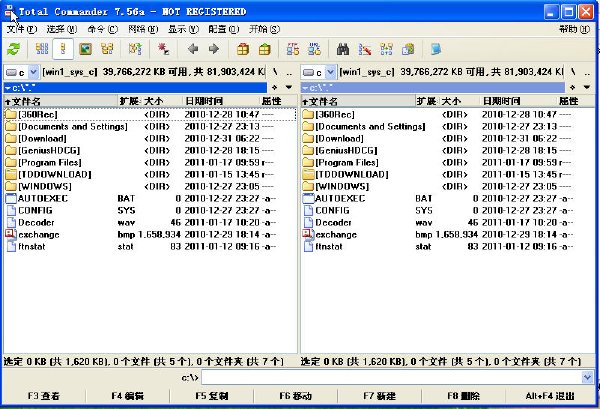
Task: Open the FTP new URL connection icon
Action: tap(315, 49)
